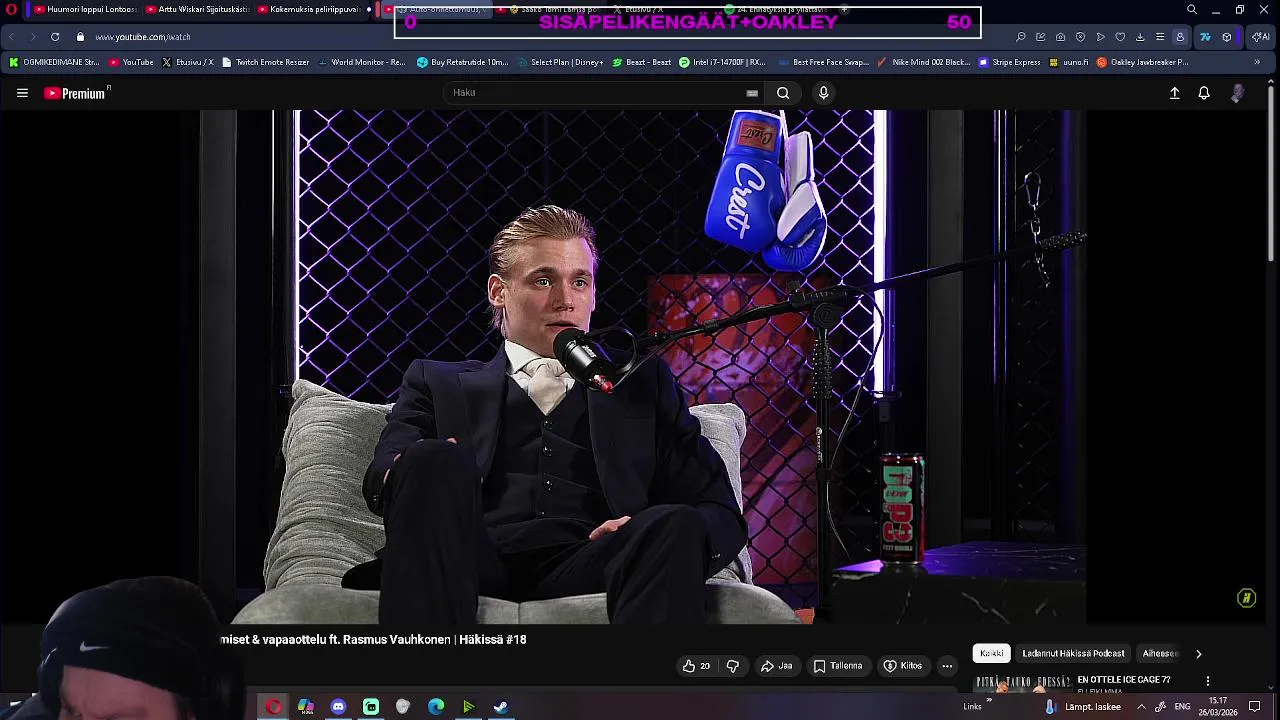
Task: Click the suggested video thumbnail in the sidebar
Action: [x=1023, y=683]
